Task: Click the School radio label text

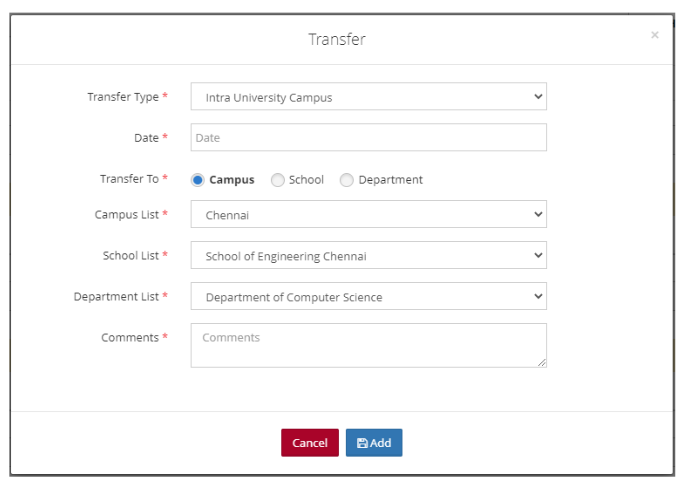Action: coord(306,180)
